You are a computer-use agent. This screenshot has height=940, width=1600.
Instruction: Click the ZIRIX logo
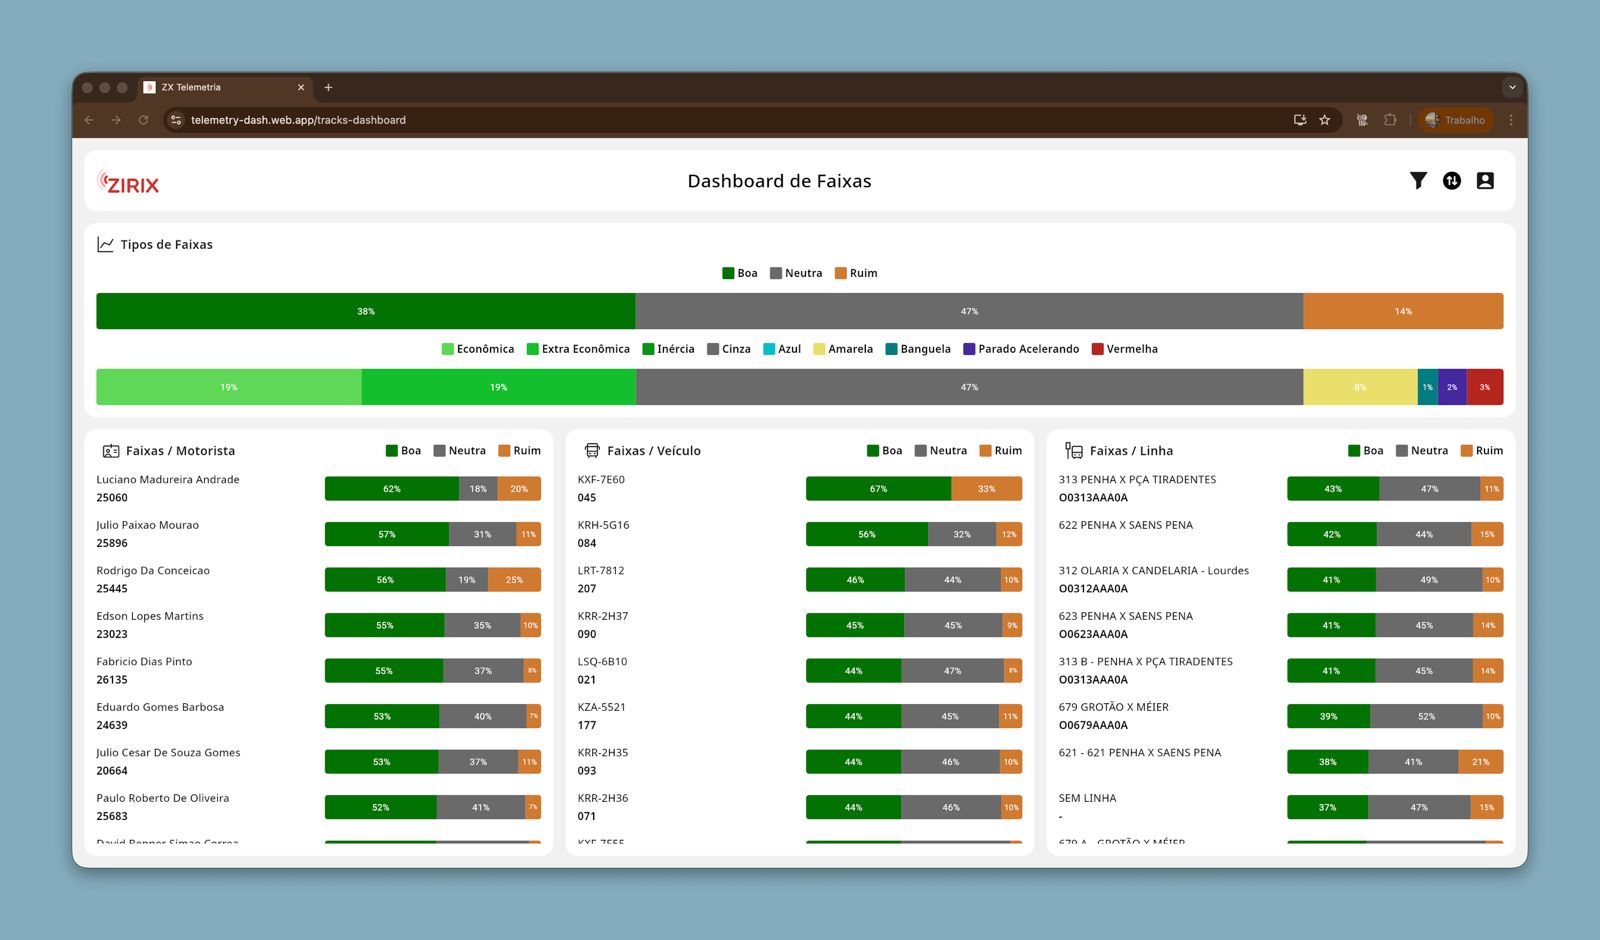(x=129, y=183)
